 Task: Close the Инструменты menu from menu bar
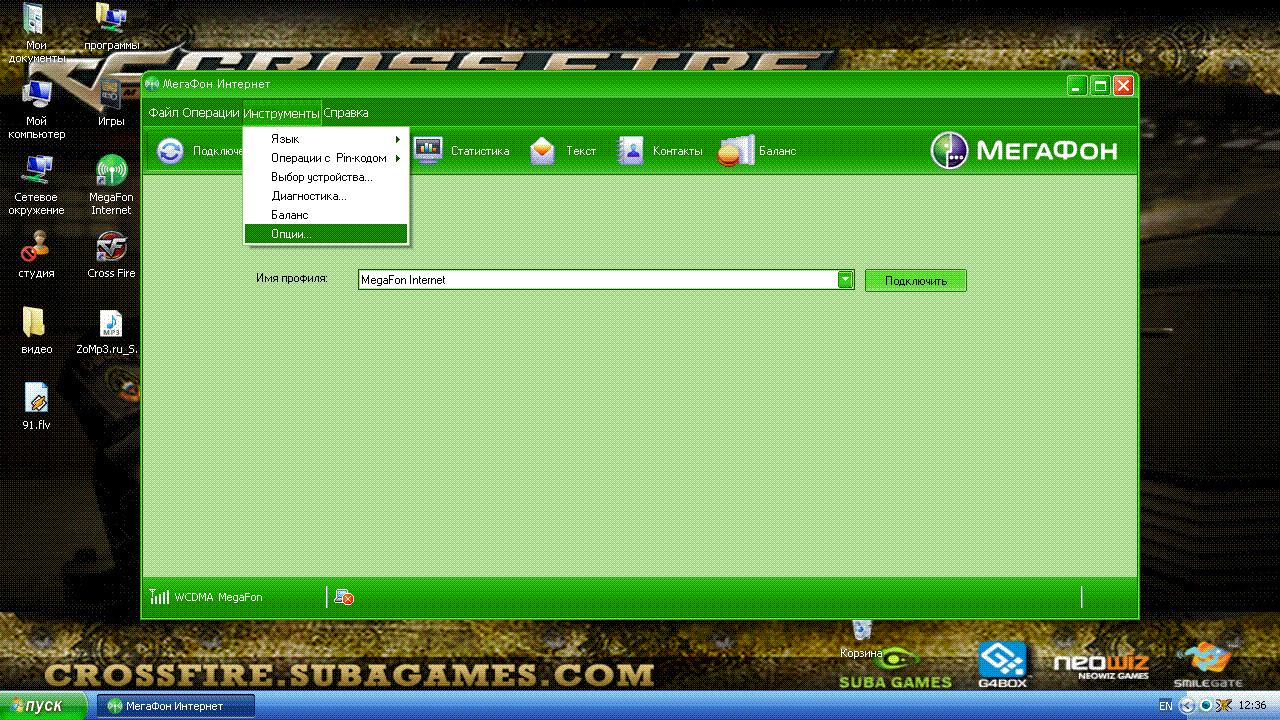click(x=281, y=113)
